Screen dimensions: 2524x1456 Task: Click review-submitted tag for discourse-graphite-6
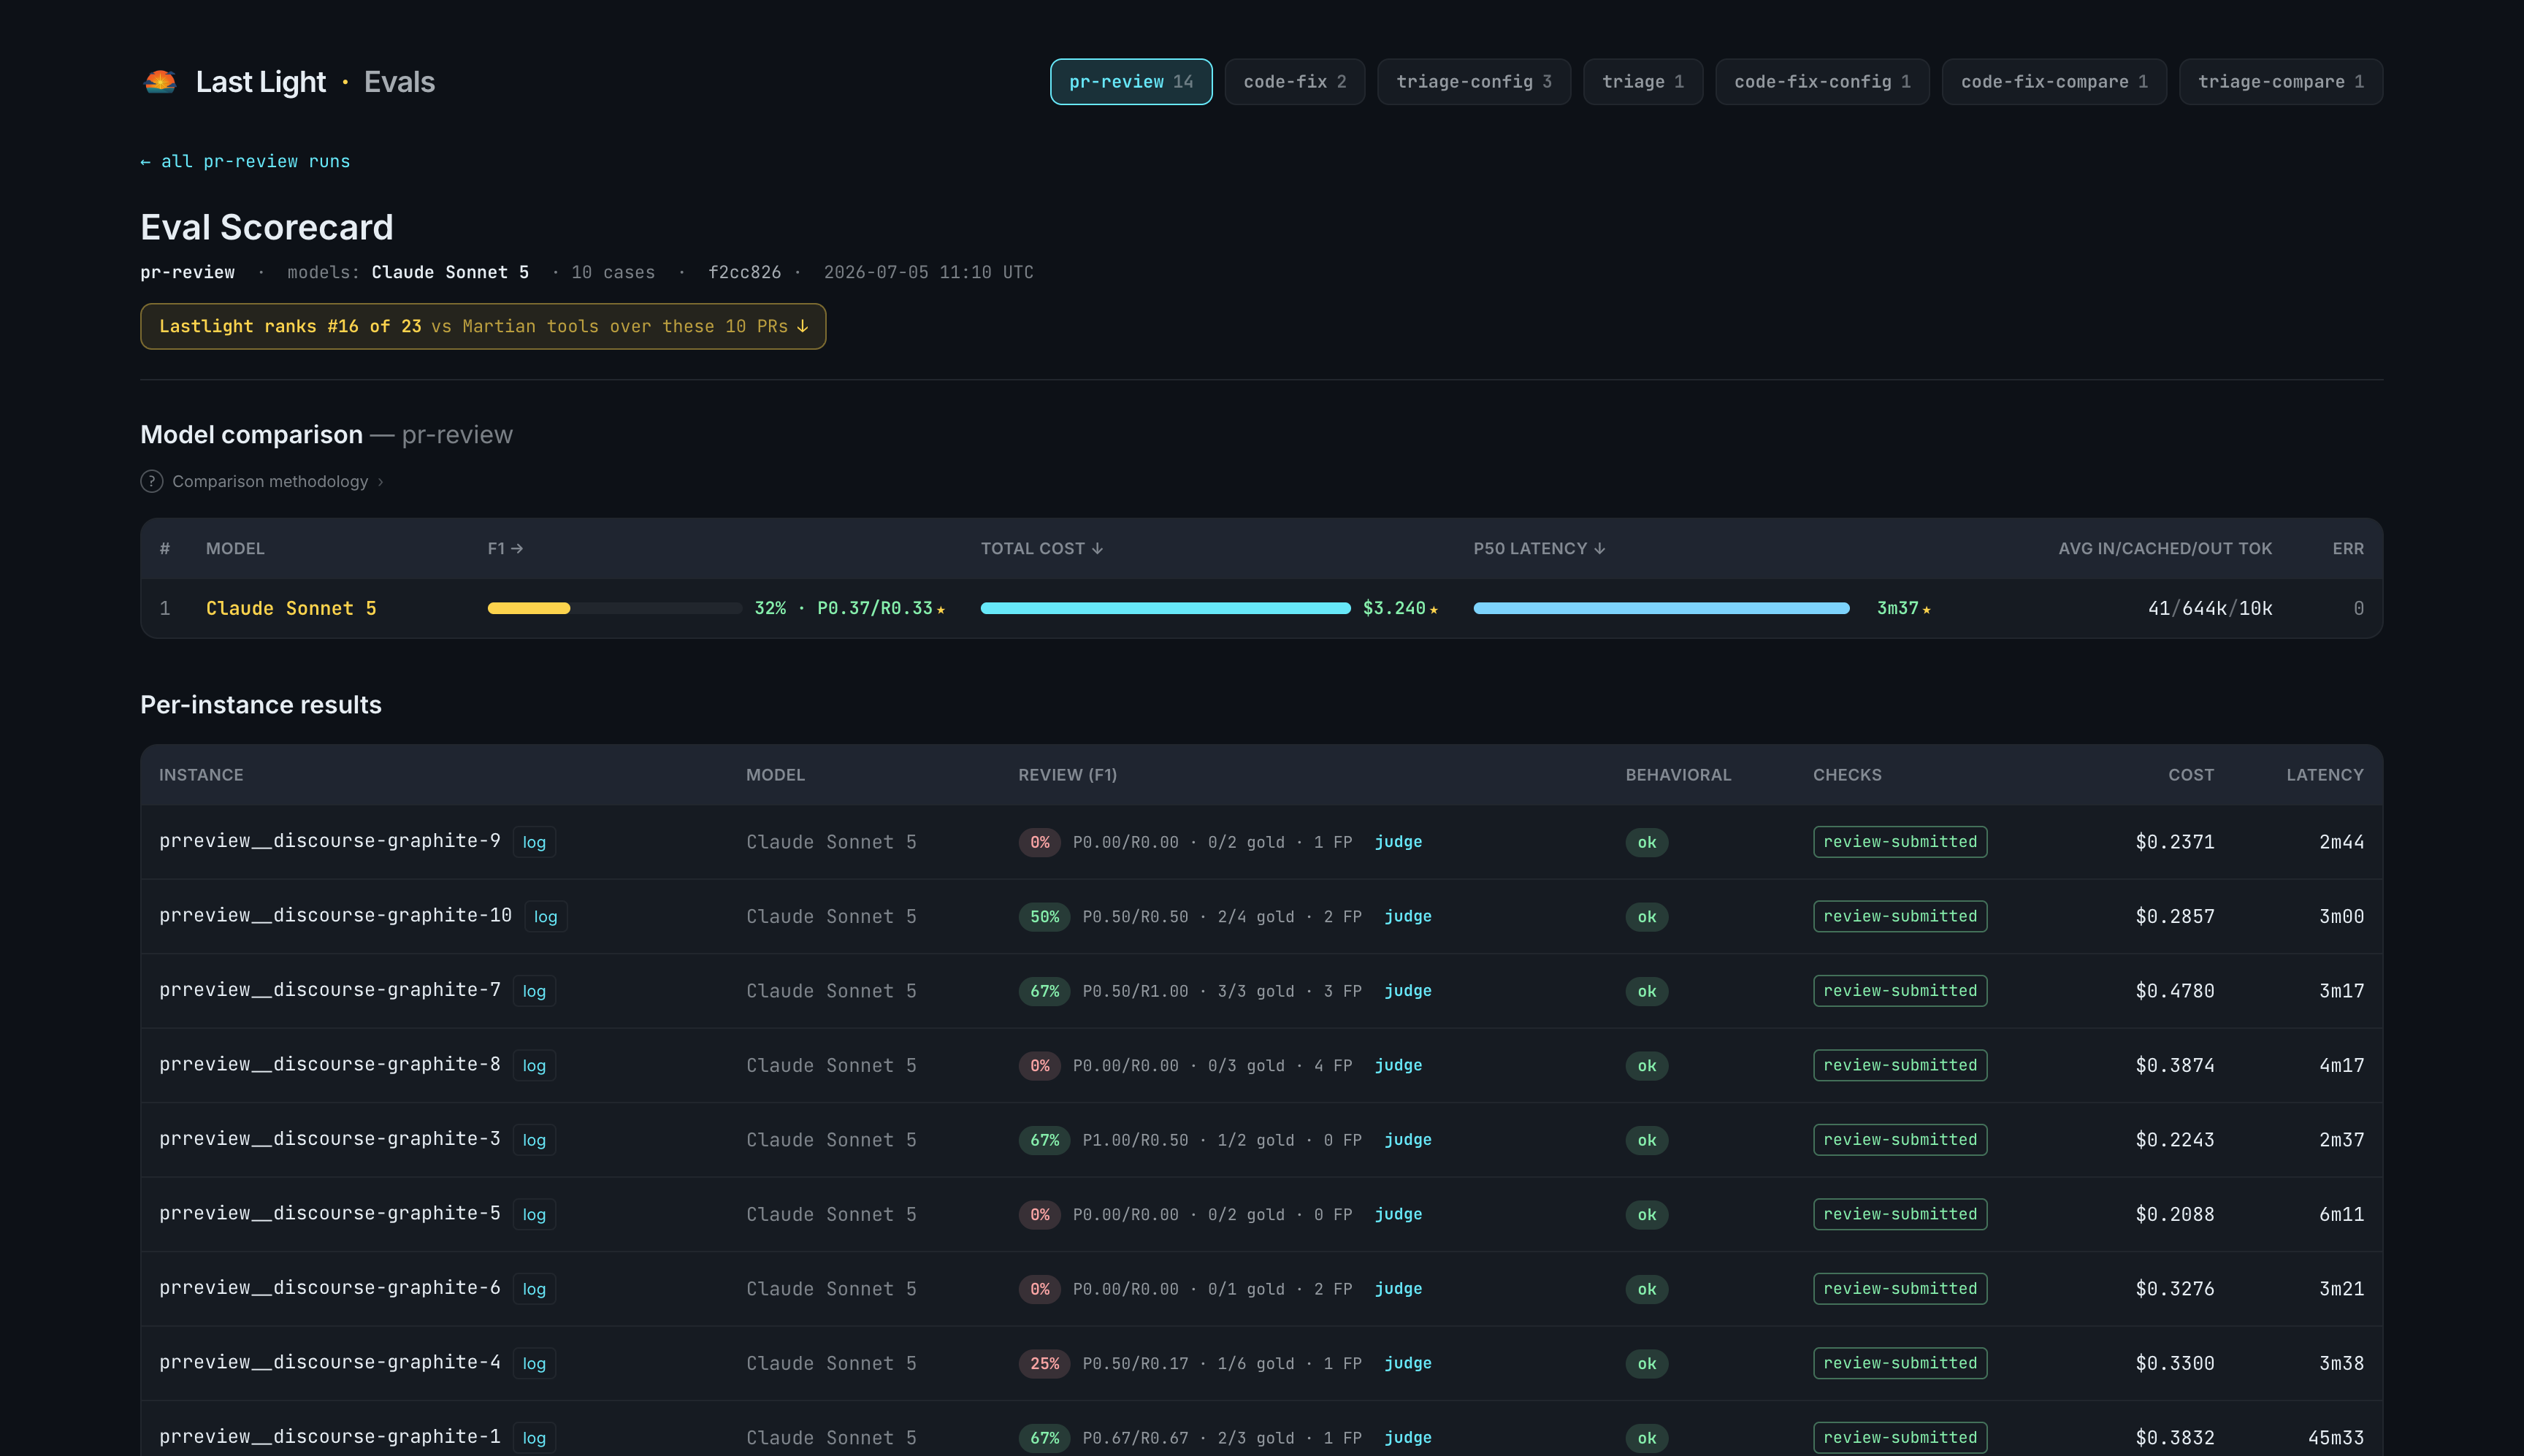coord(1900,1289)
